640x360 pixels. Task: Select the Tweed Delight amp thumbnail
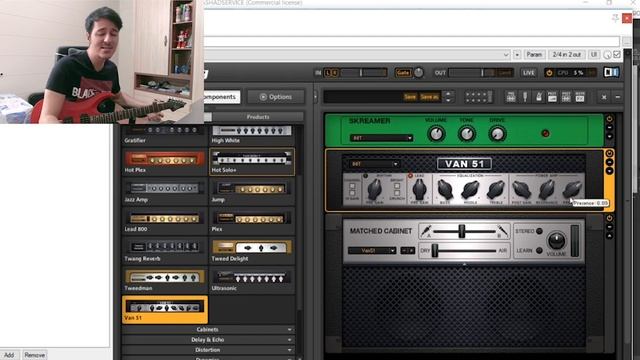[x=252, y=251]
